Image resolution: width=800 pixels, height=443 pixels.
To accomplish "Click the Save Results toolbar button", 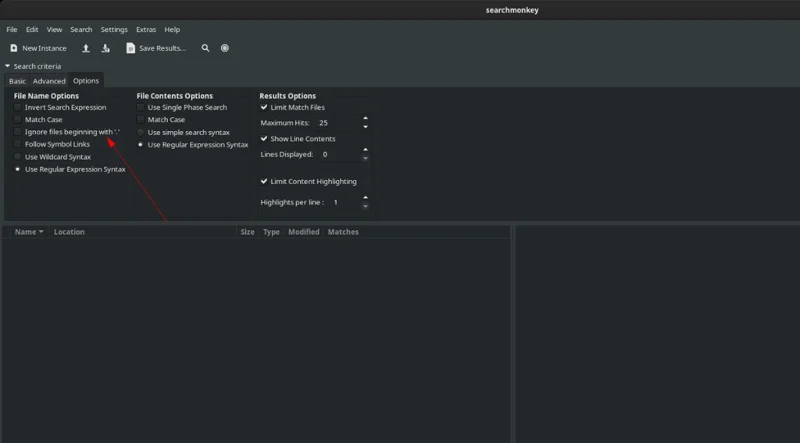I will tap(156, 48).
